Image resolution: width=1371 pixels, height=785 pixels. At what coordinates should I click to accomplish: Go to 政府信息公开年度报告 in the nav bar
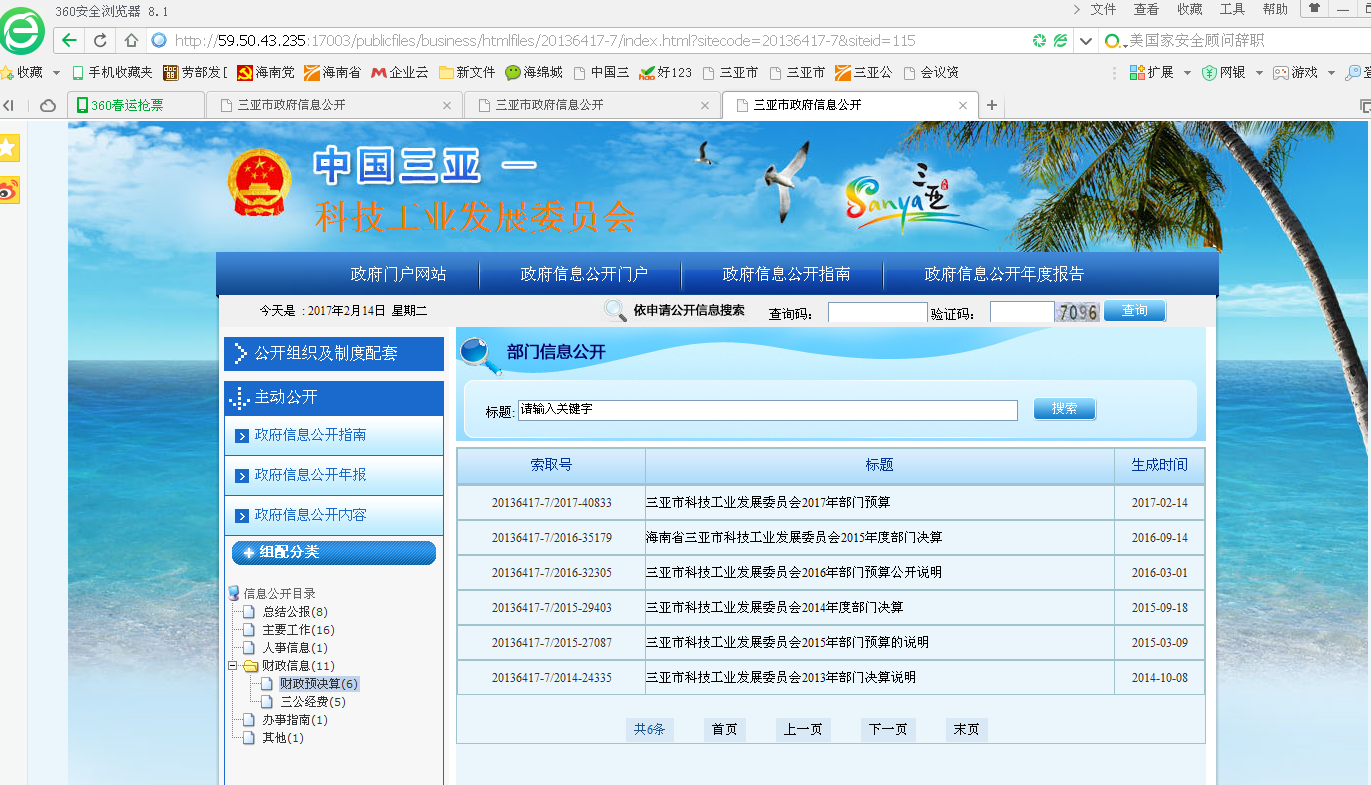tap(1004, 274)
